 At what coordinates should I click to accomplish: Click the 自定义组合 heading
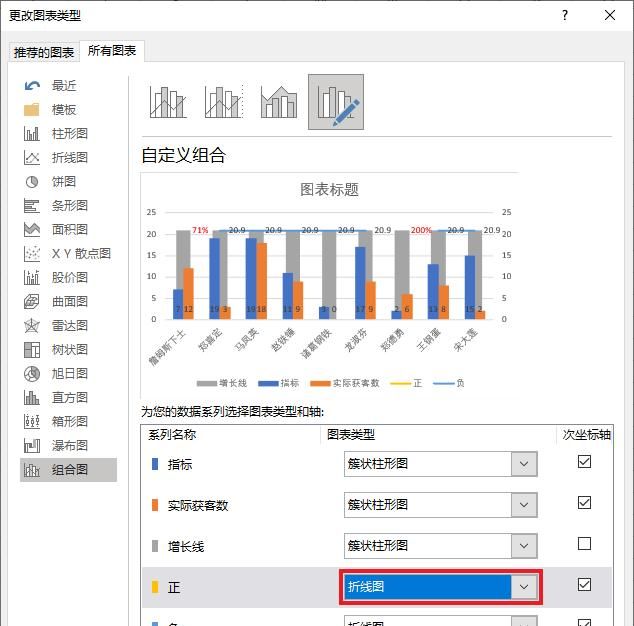pos(184,155)
